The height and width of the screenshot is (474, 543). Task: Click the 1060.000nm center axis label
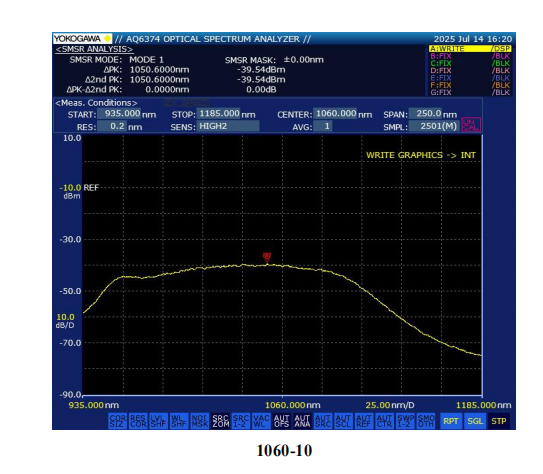click(x=293, y=405)
